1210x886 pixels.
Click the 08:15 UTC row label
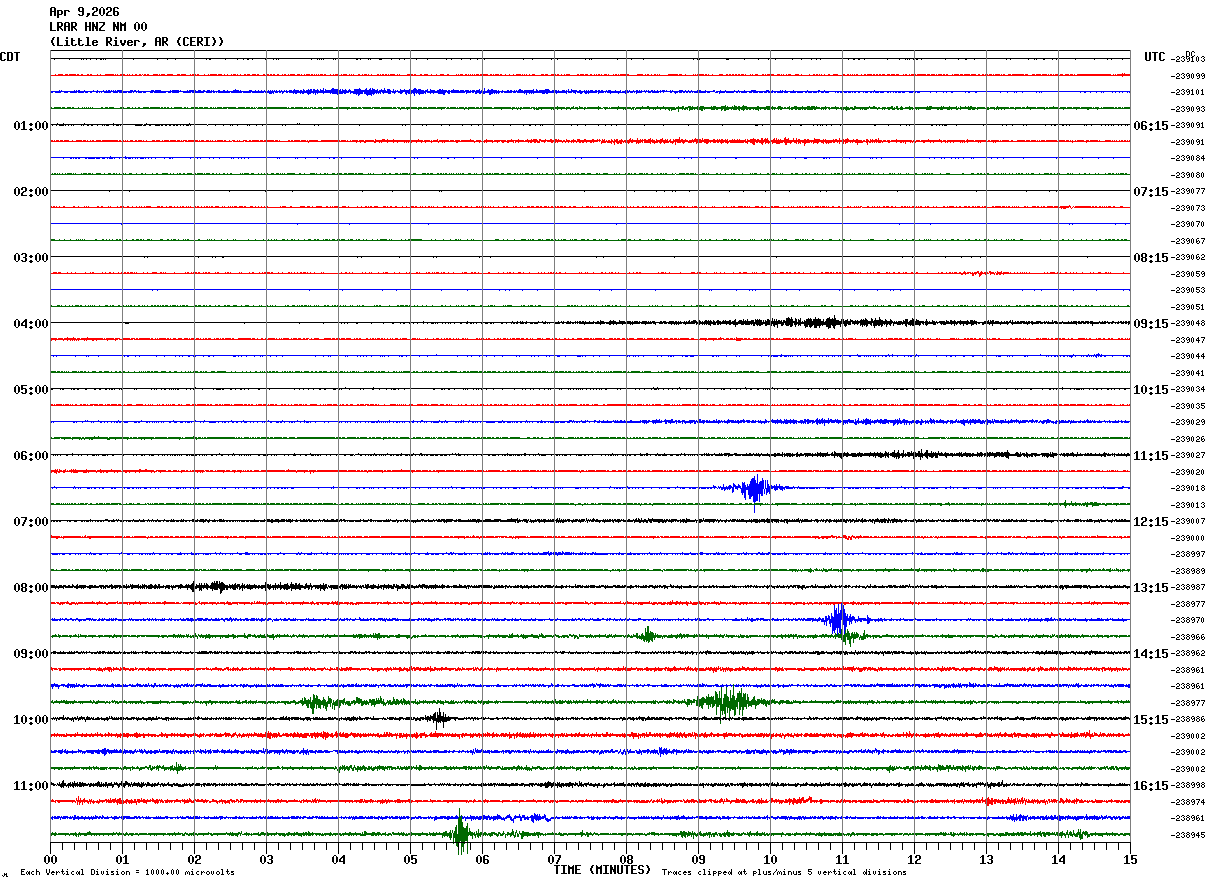point(1150,258)
